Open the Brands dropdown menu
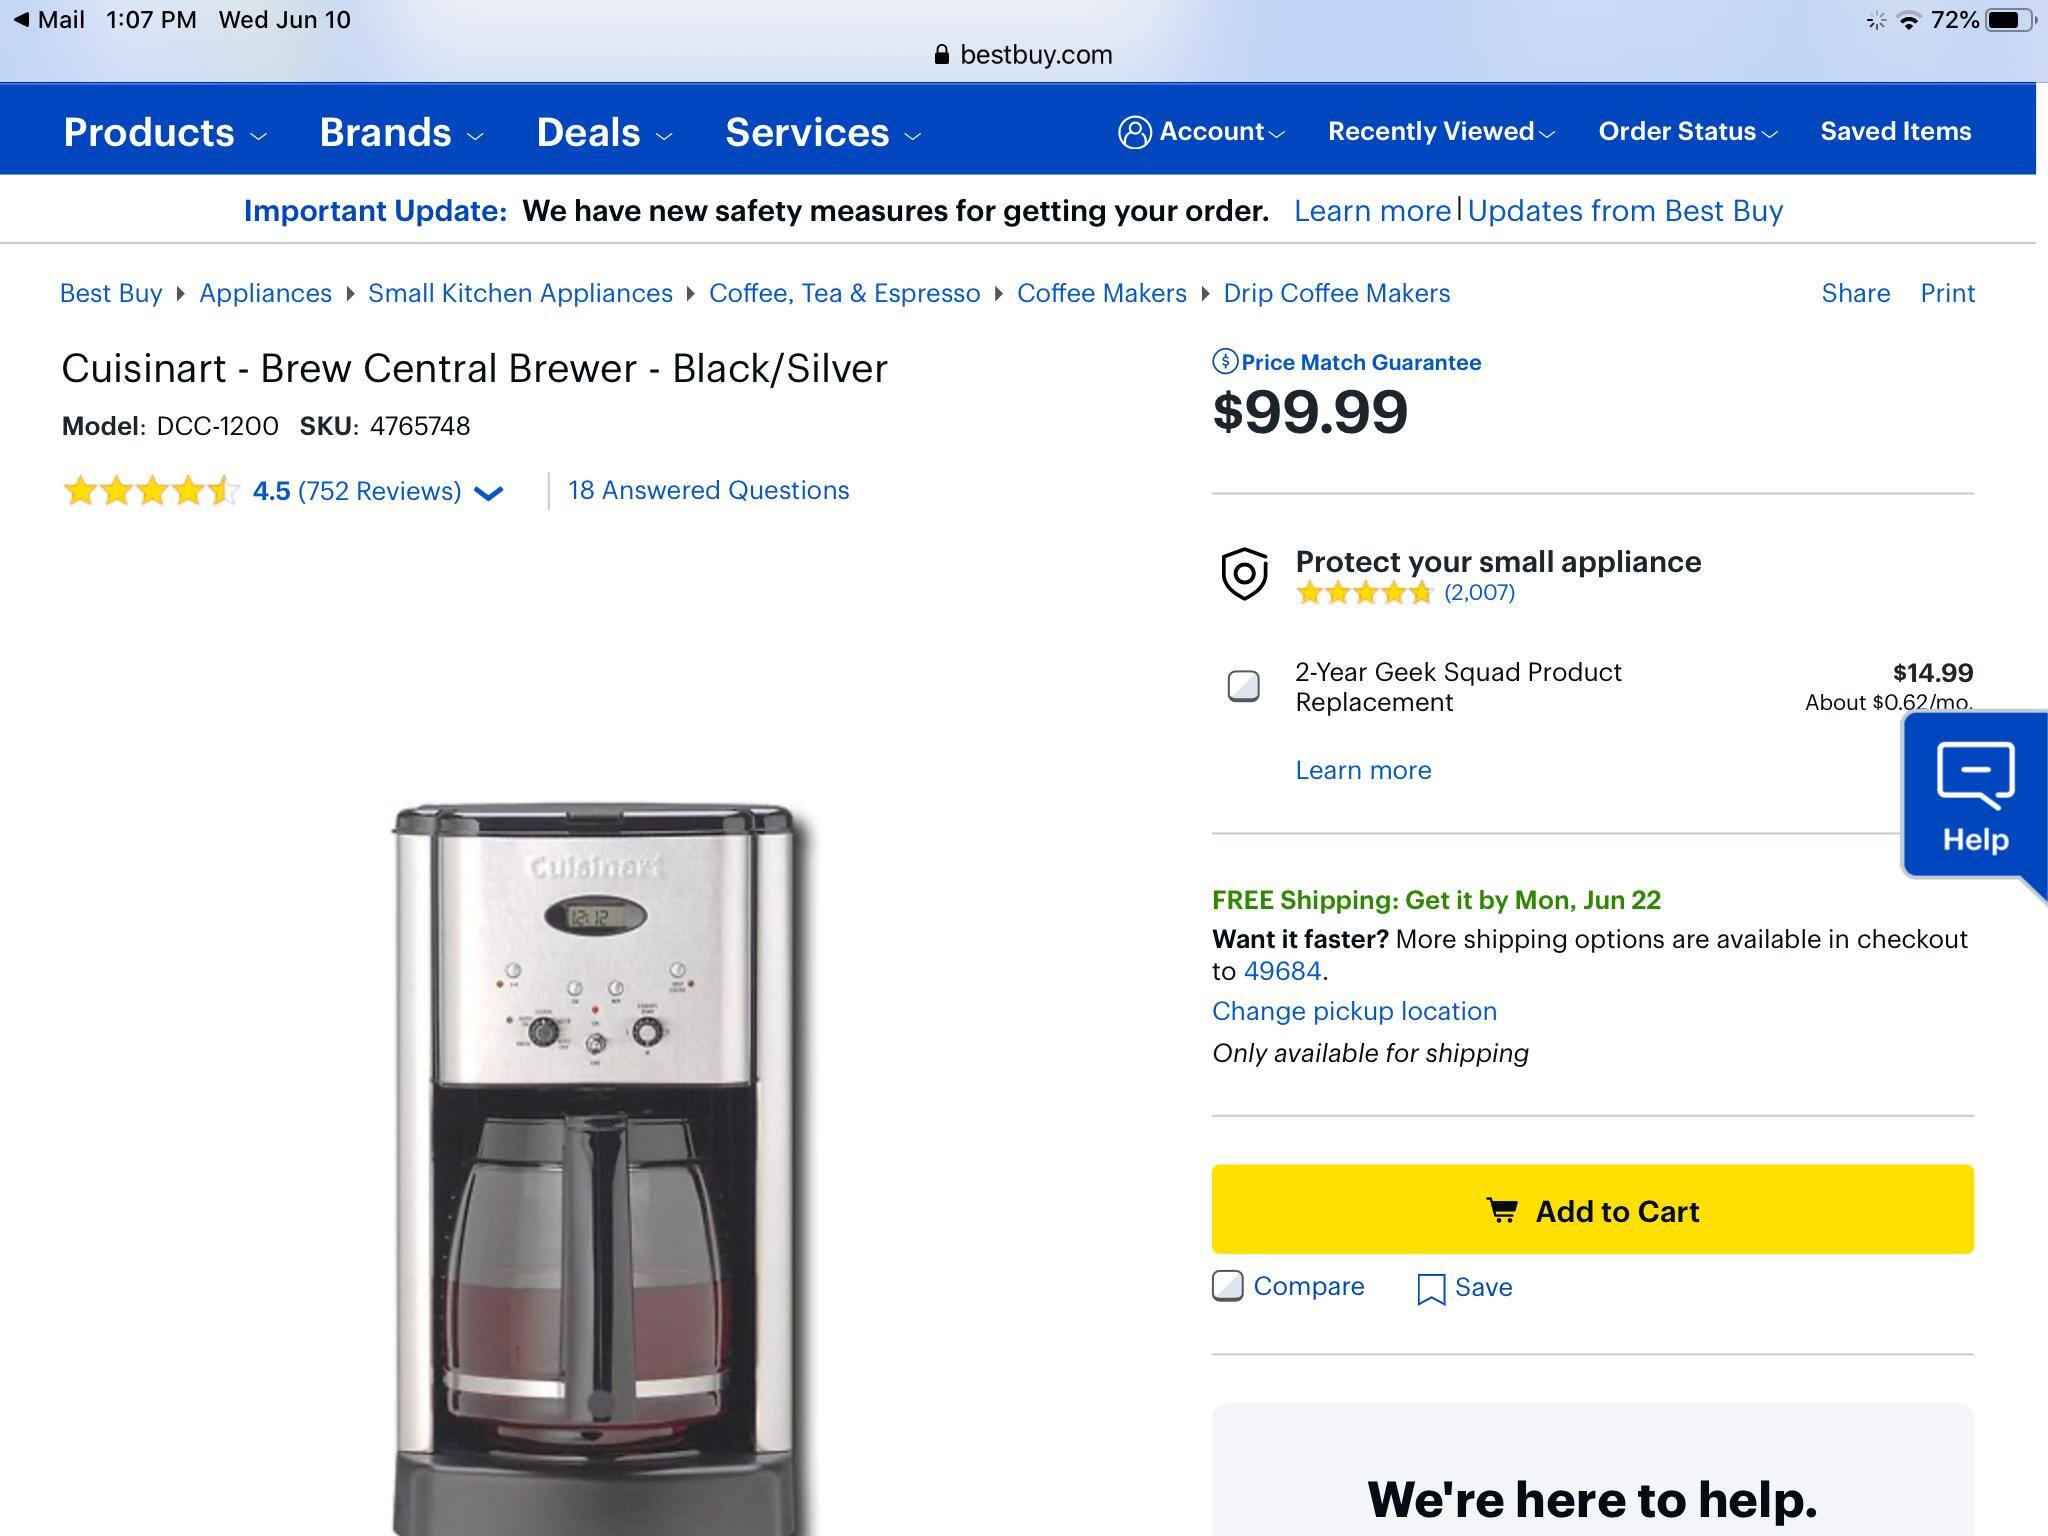Image resolution: width=2048 pixels, height=1536 pixels. click(401, 133)
